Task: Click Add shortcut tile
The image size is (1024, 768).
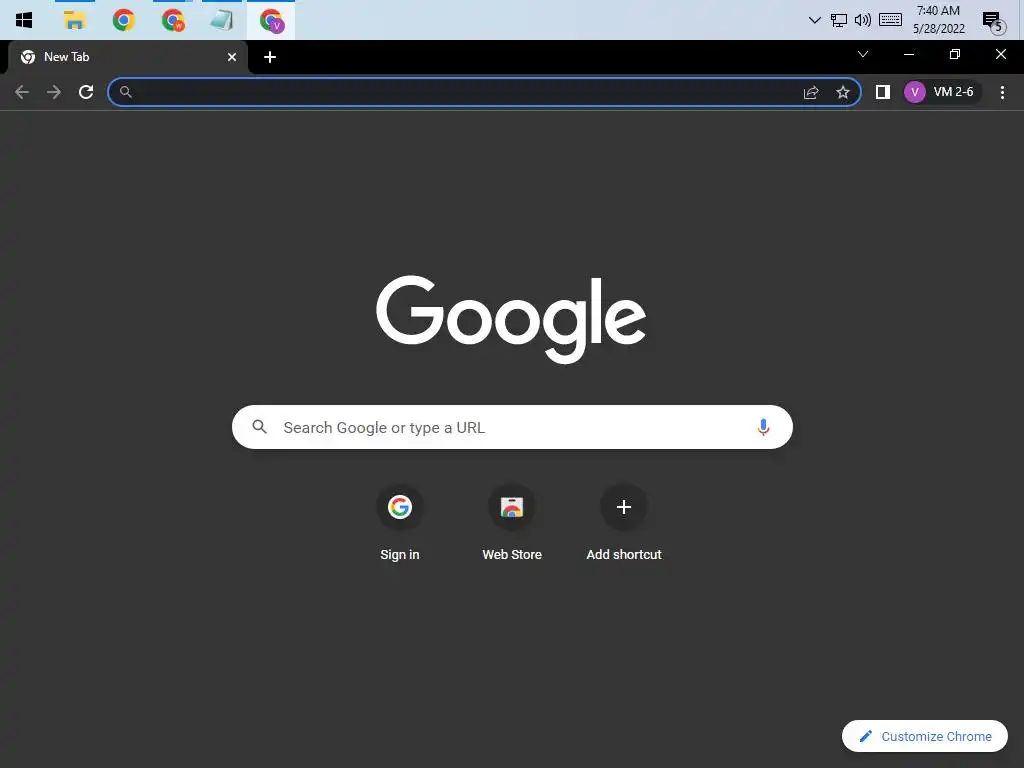Action: (624, 523)
